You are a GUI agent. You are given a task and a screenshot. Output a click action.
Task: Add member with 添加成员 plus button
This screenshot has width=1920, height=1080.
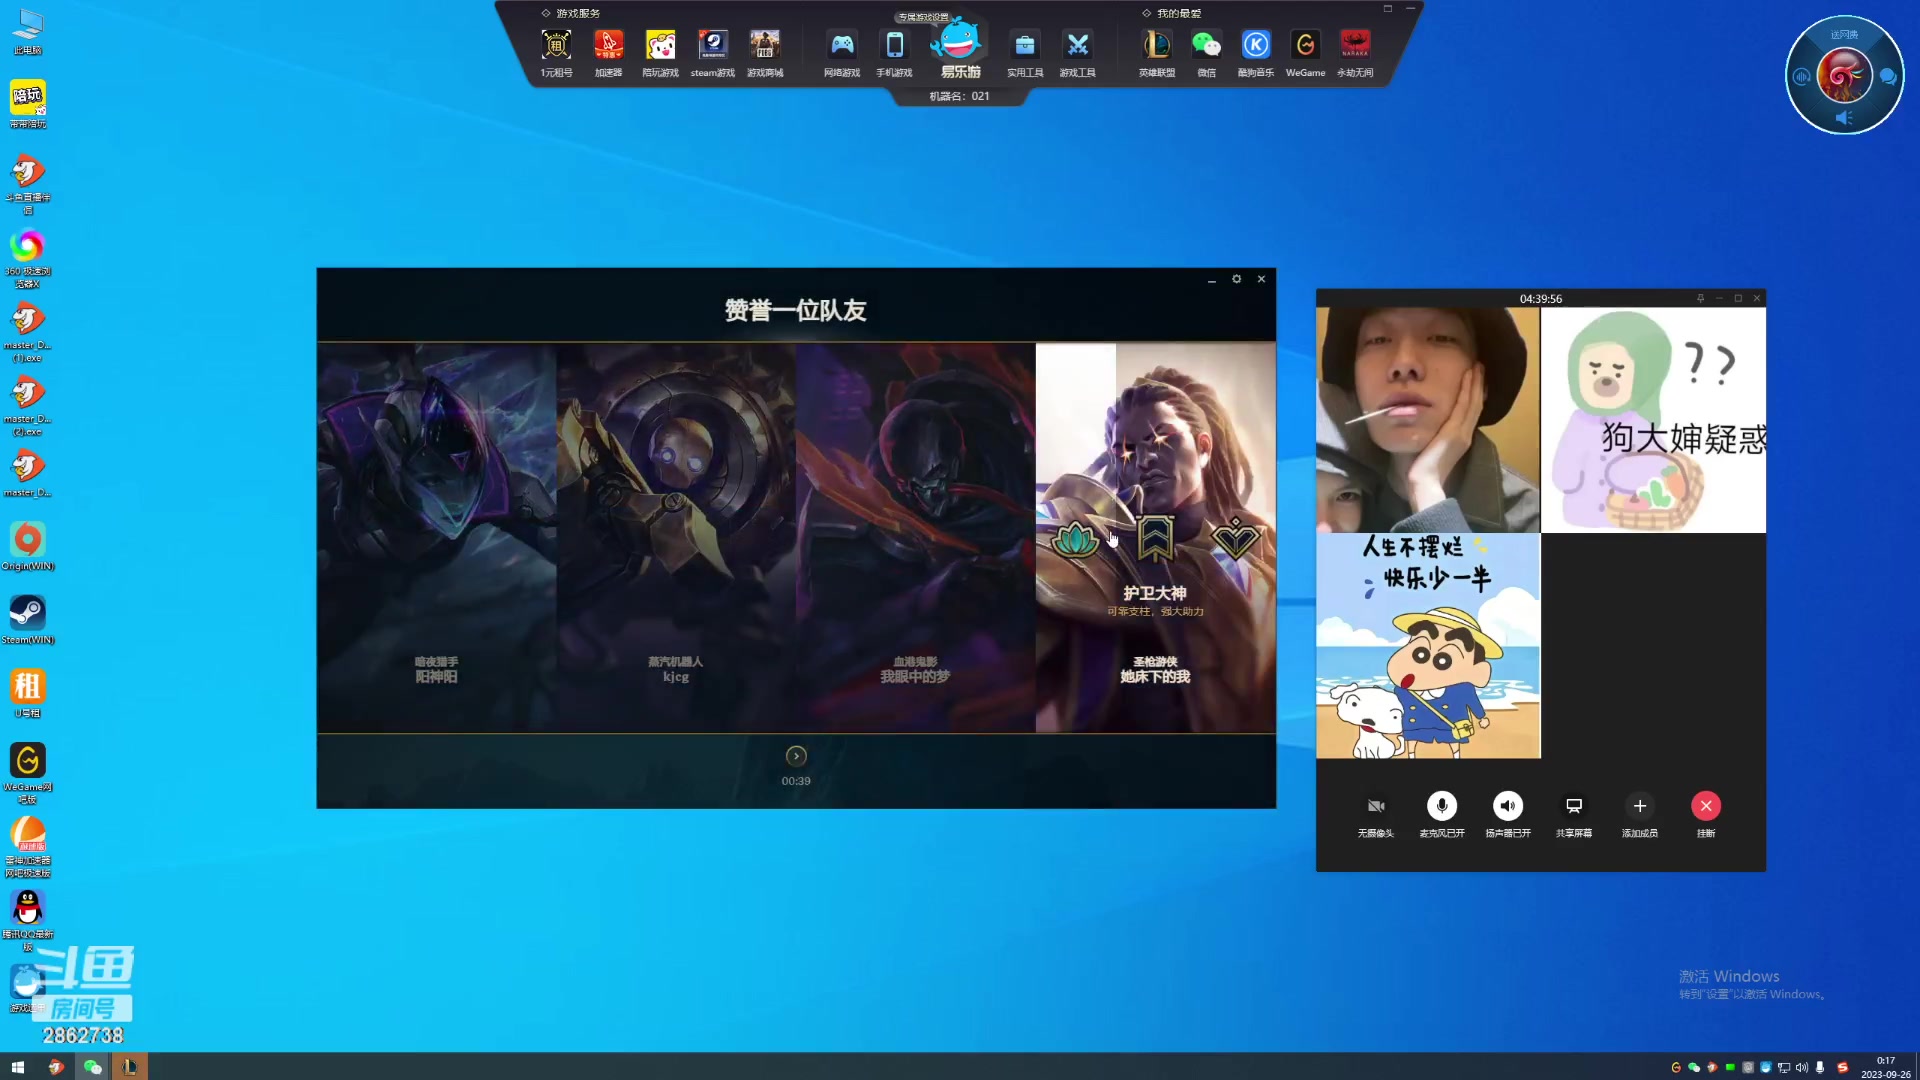pos(1640,806)
